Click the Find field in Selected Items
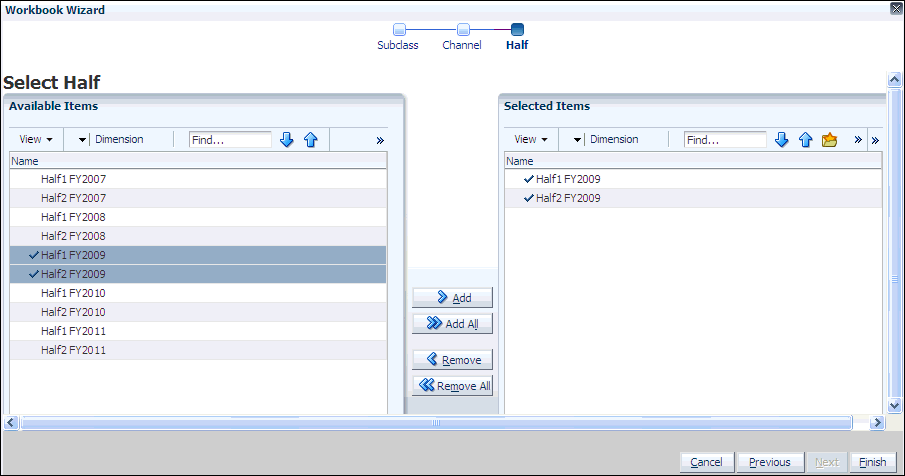The width and height of the screenshot is (905, 476). (x=726, y=140)
